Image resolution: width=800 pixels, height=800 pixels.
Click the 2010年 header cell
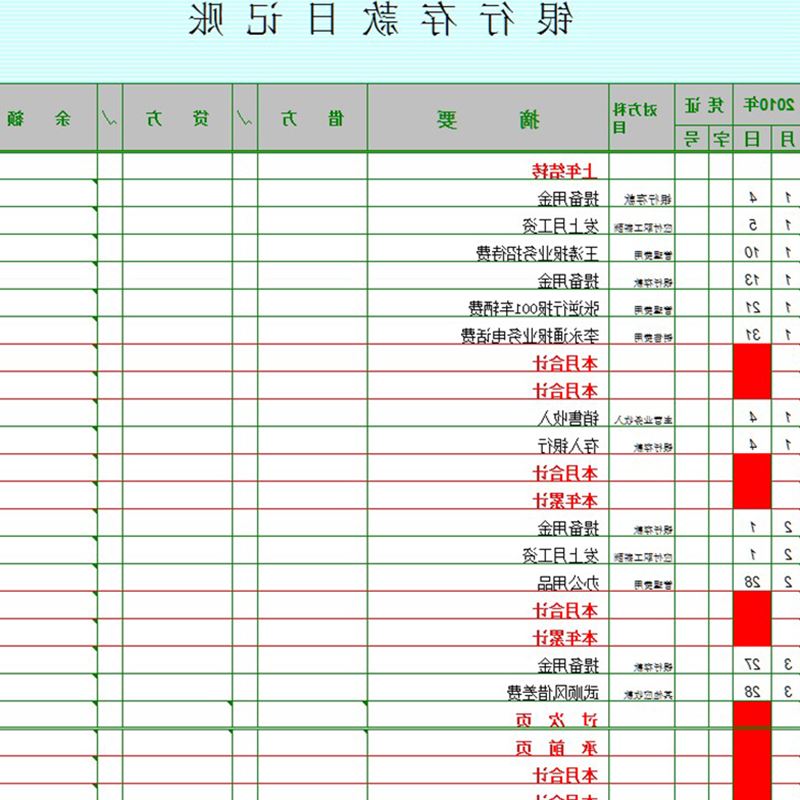(x=767, y=104)
